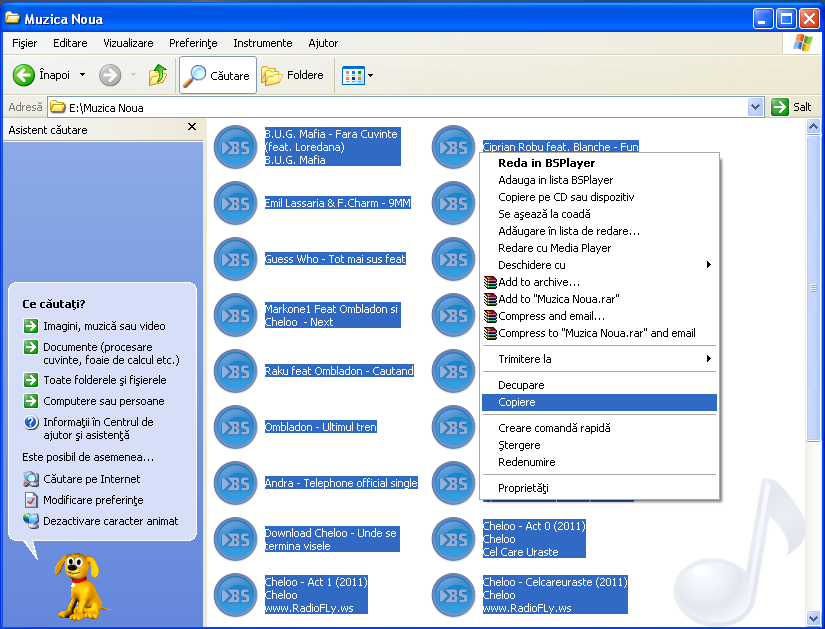Screen dimensions: 825x629
Task: Click the green Înapoi back arrow icon
Action: (x=24, y=75)
